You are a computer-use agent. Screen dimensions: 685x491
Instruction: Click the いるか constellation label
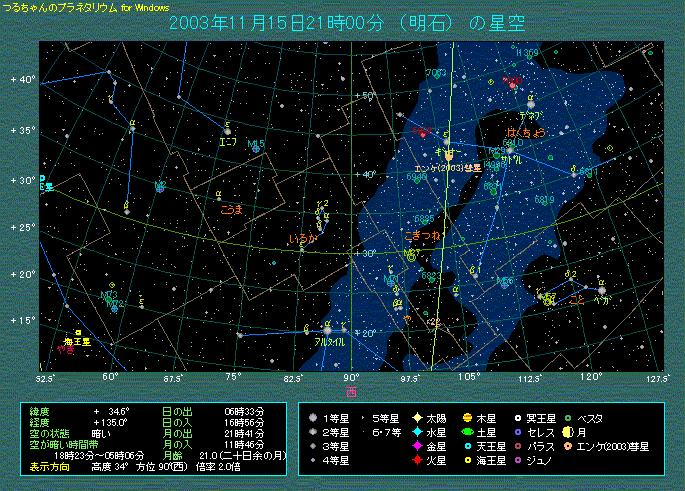pyautogui.click(x=302, y=238)
